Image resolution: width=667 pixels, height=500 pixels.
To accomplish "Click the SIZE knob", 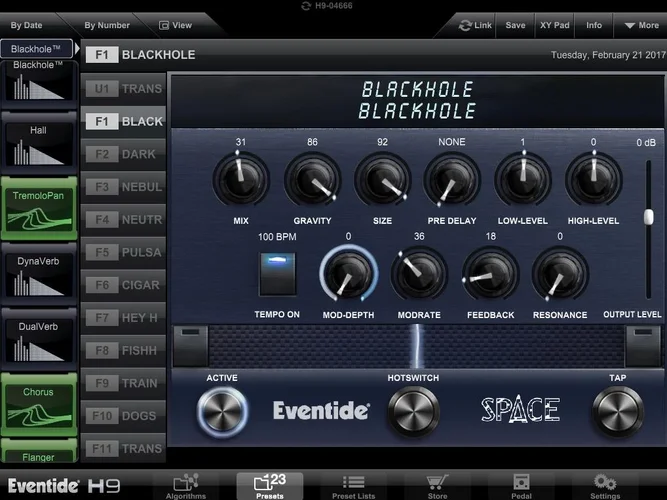I will click(382, 179).
